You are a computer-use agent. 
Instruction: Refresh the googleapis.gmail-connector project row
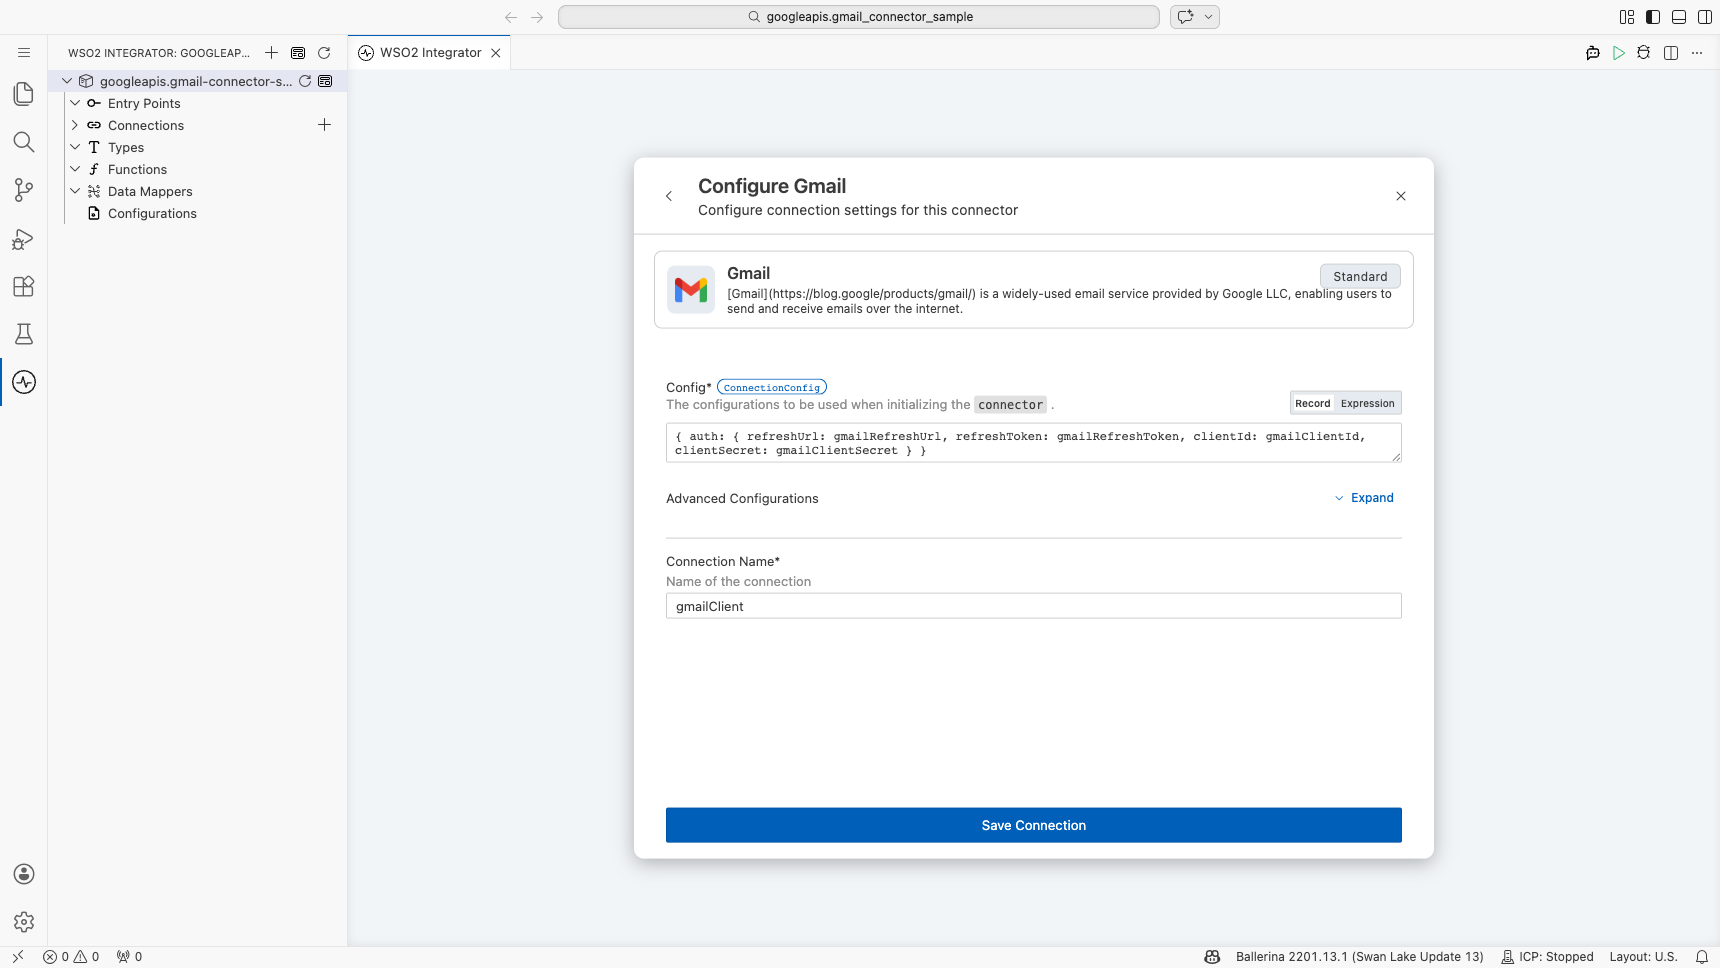[305, 81]
